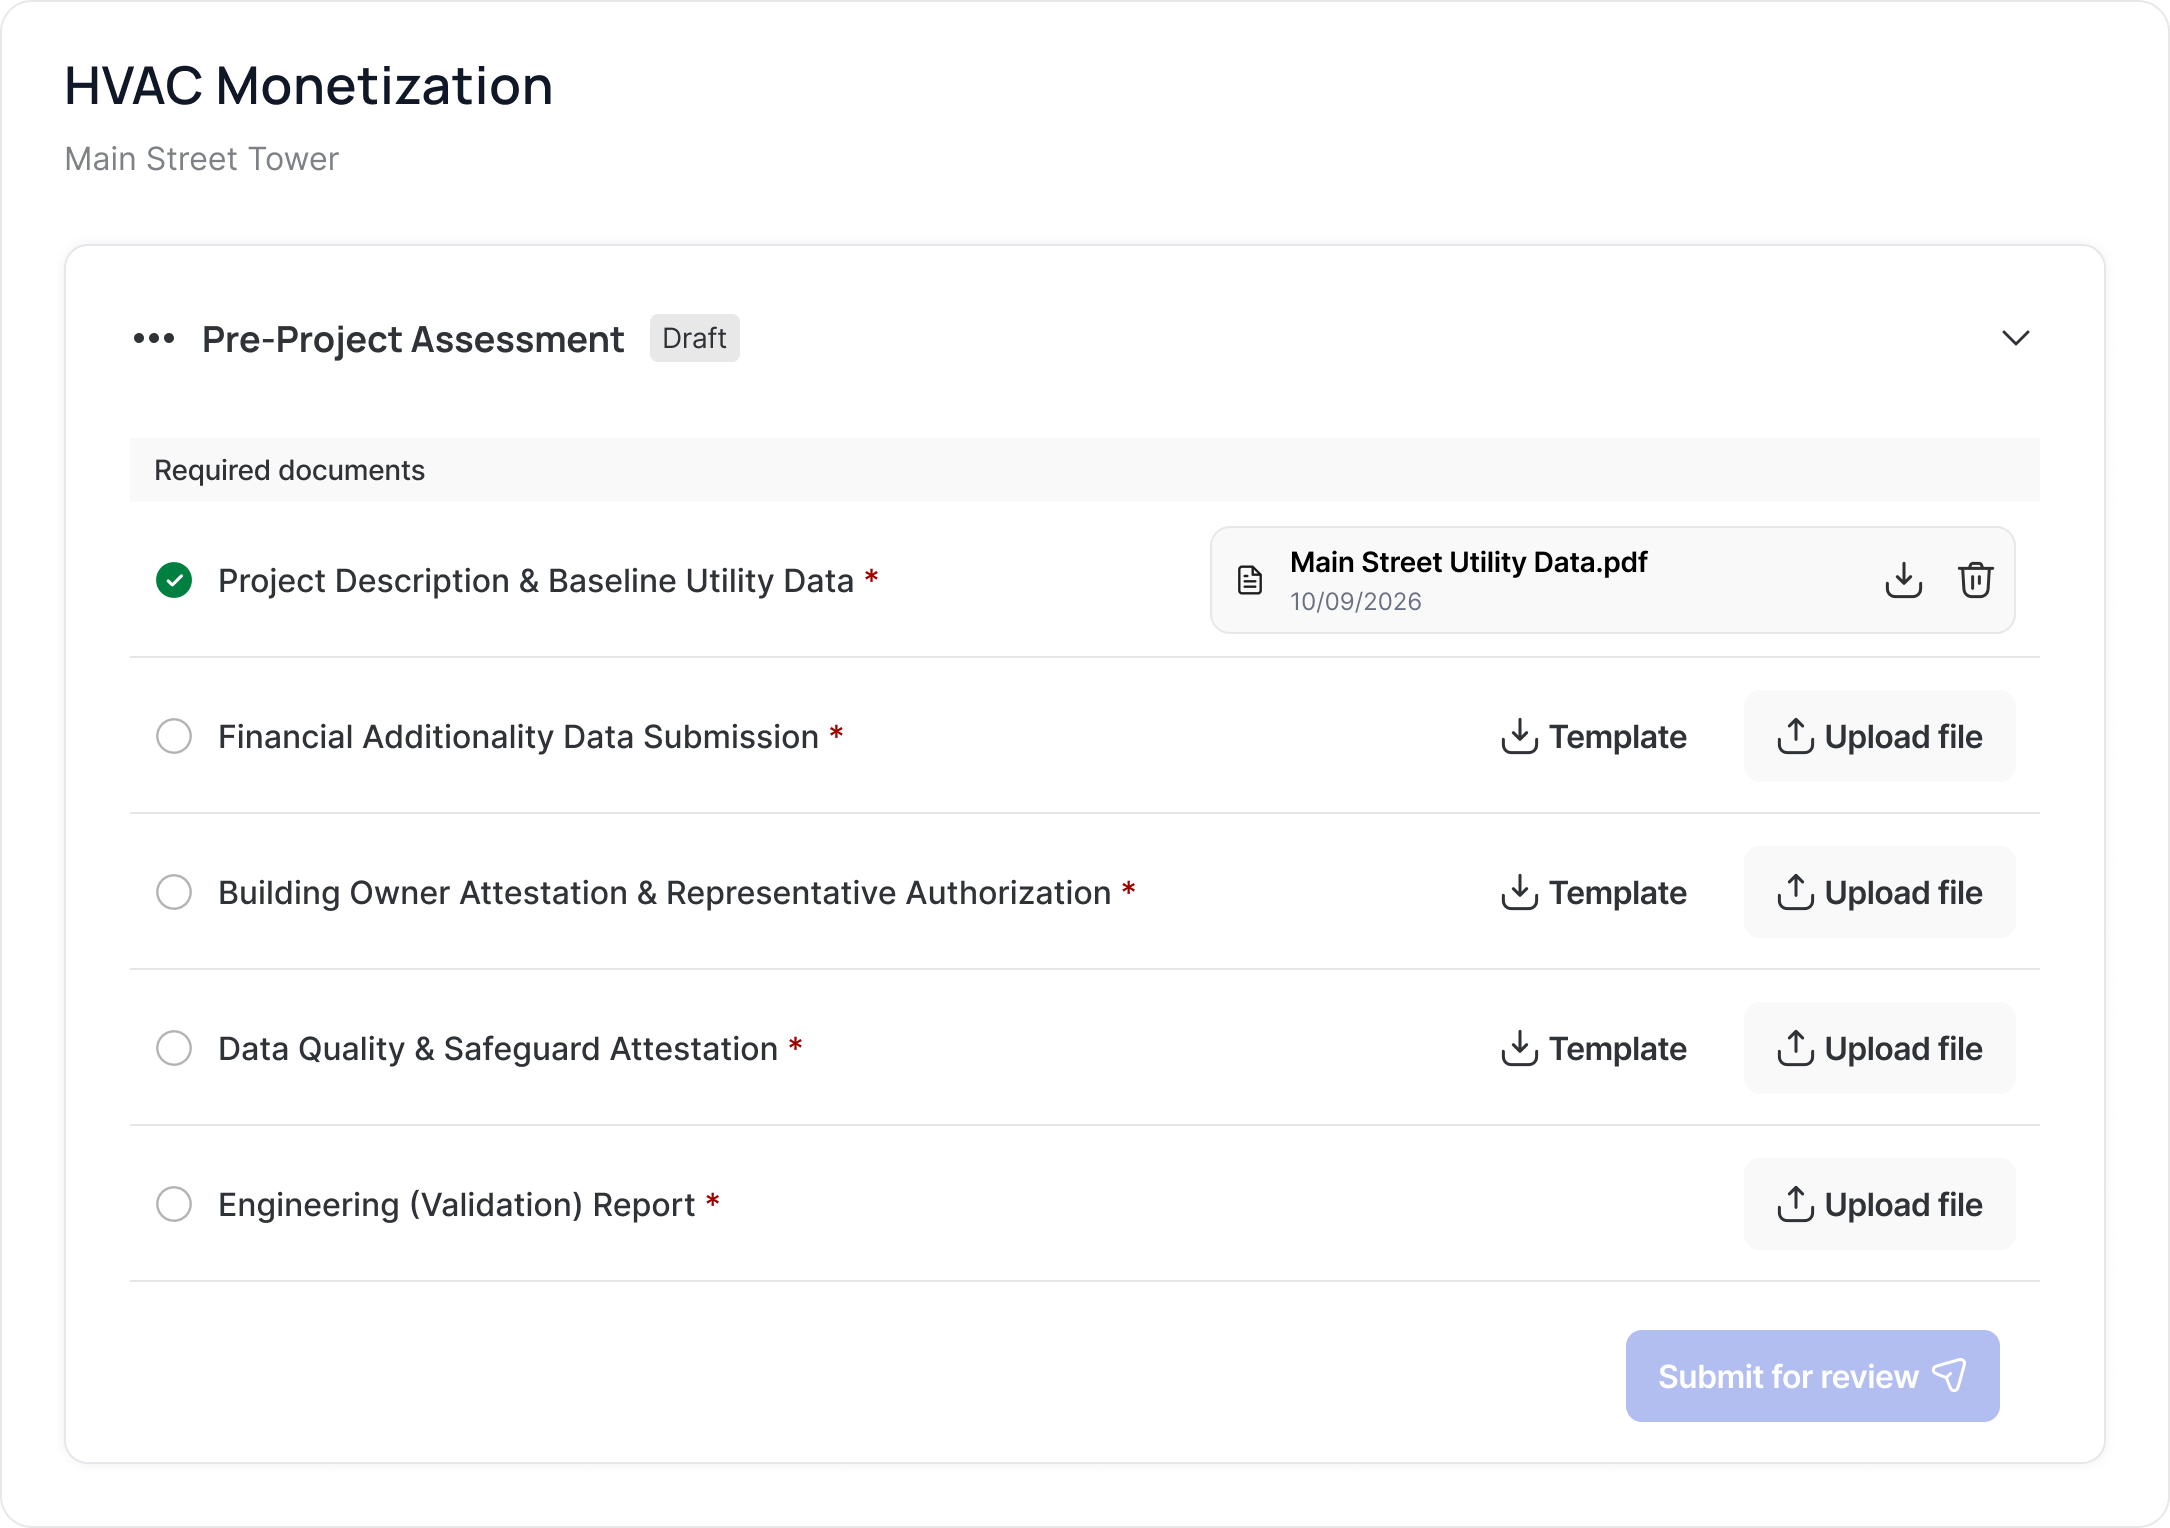Click the HVAC Monetization title

[308, 86]
